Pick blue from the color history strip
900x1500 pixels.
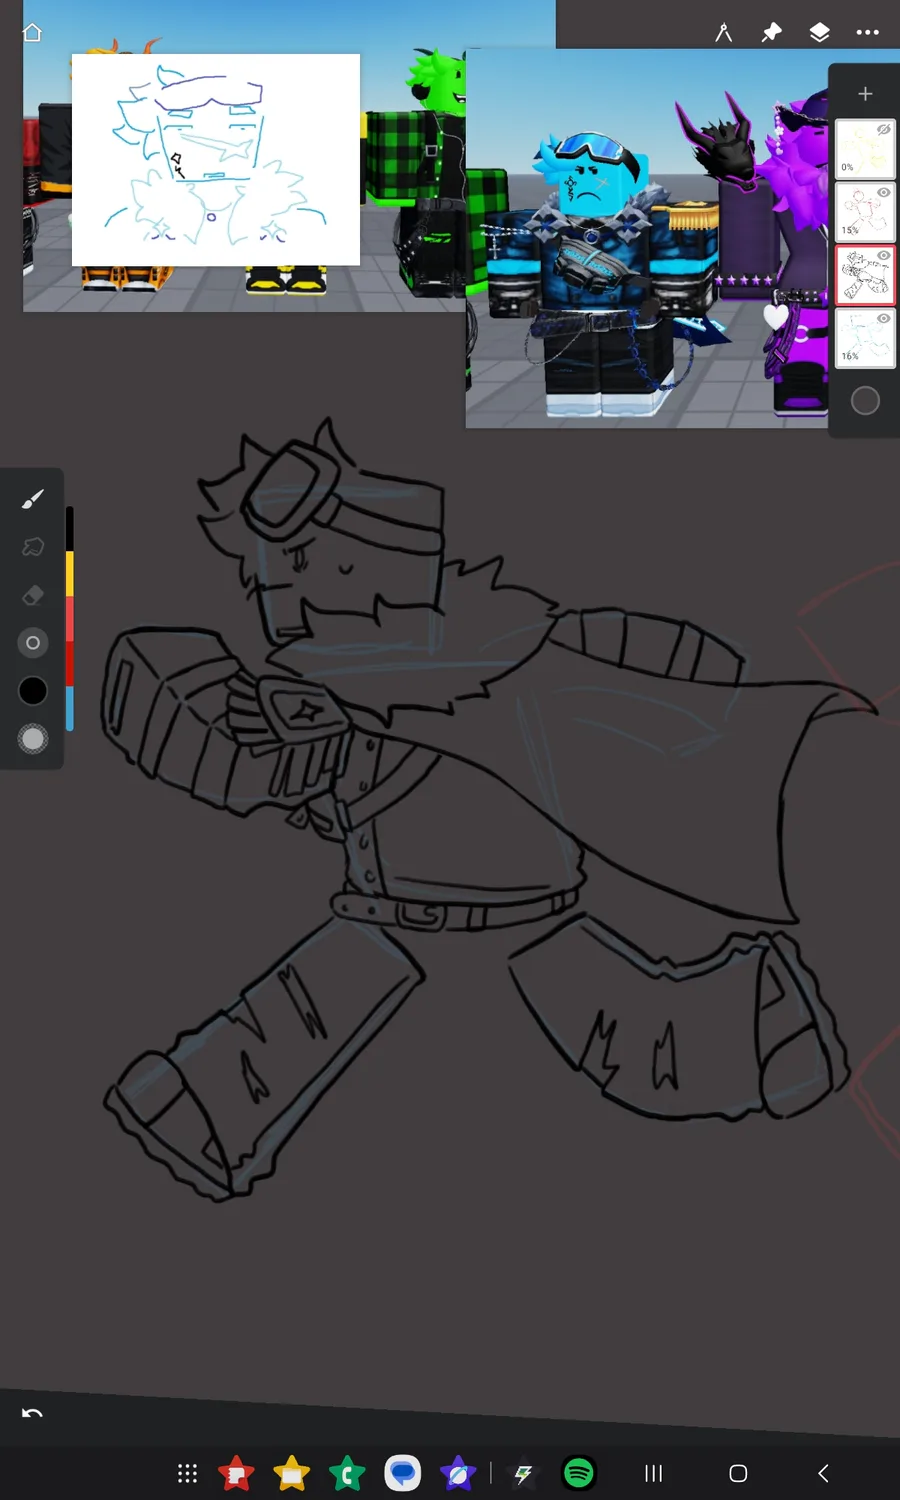tap(70, 708)
